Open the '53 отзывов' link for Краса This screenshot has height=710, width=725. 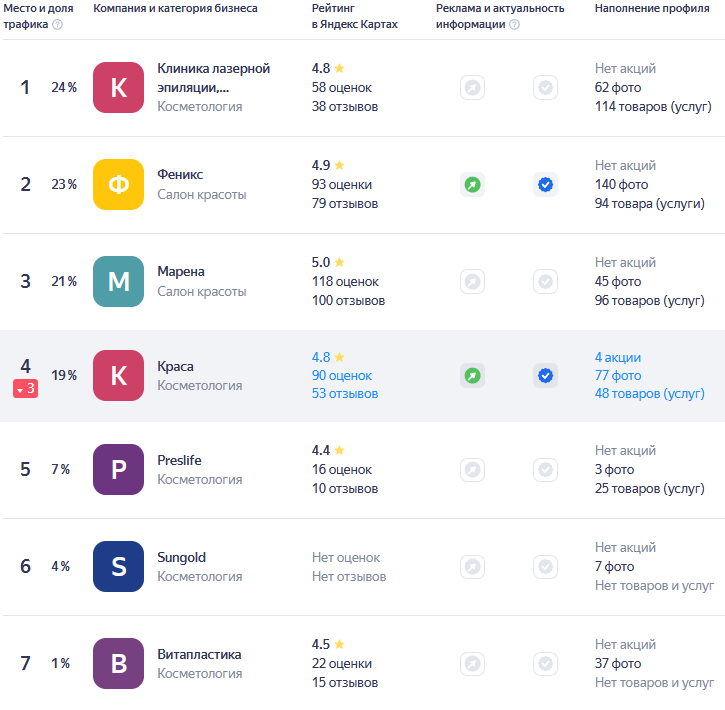coord(345,393)
